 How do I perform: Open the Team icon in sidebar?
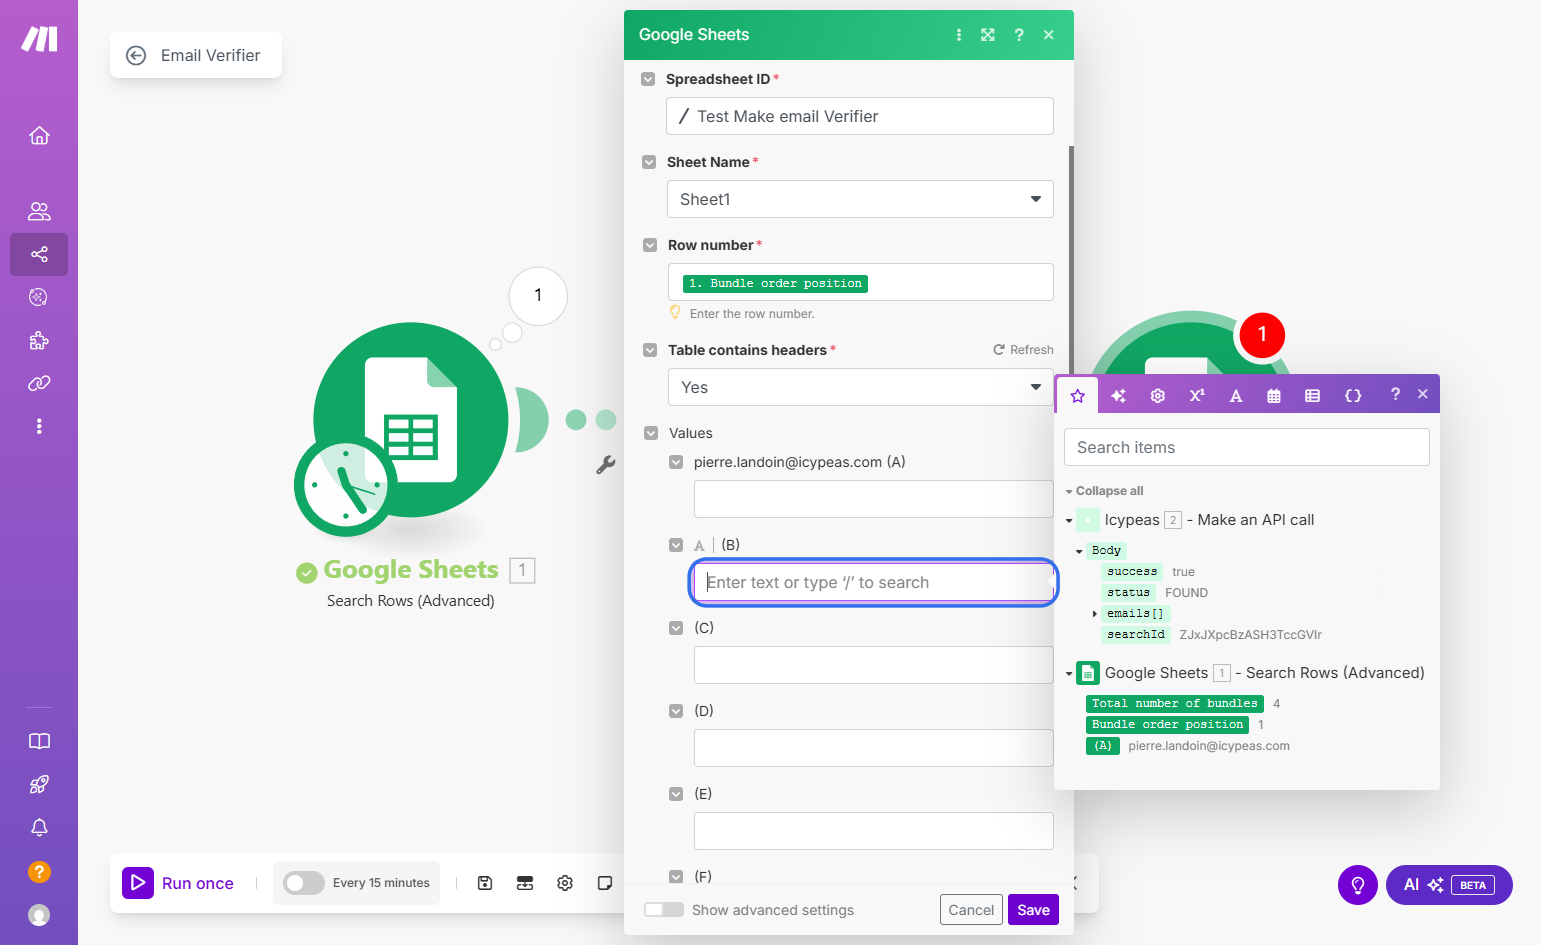tap(39, 211)
